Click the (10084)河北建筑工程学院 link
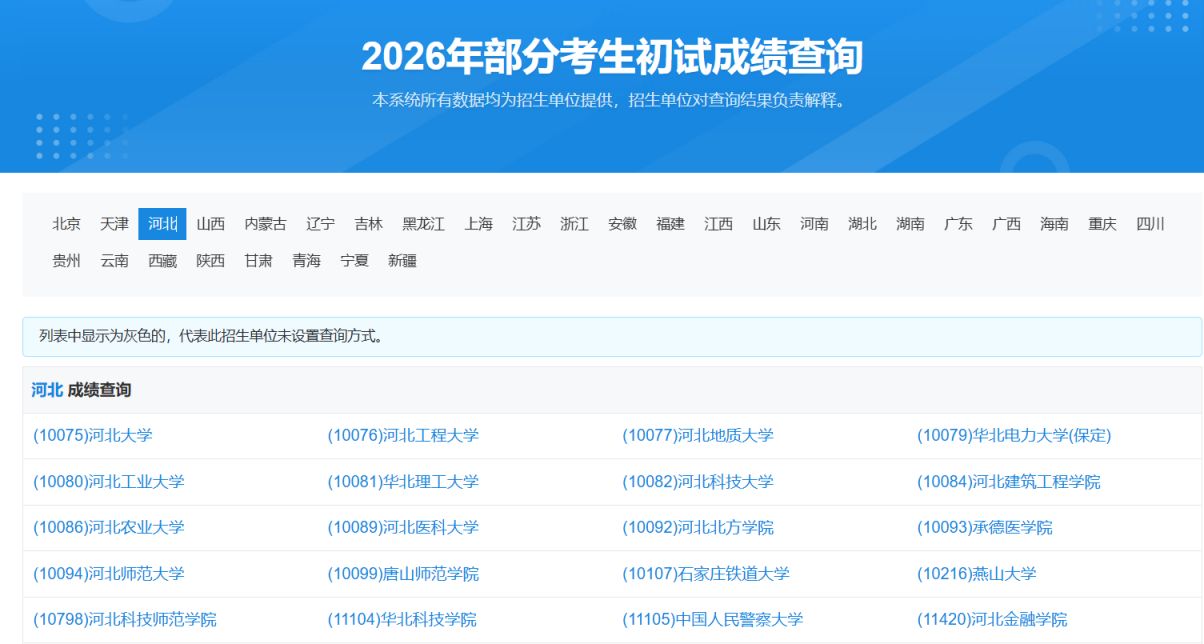The width and height of the screenshot is (1204, 644). click(x=1009, y=482)
